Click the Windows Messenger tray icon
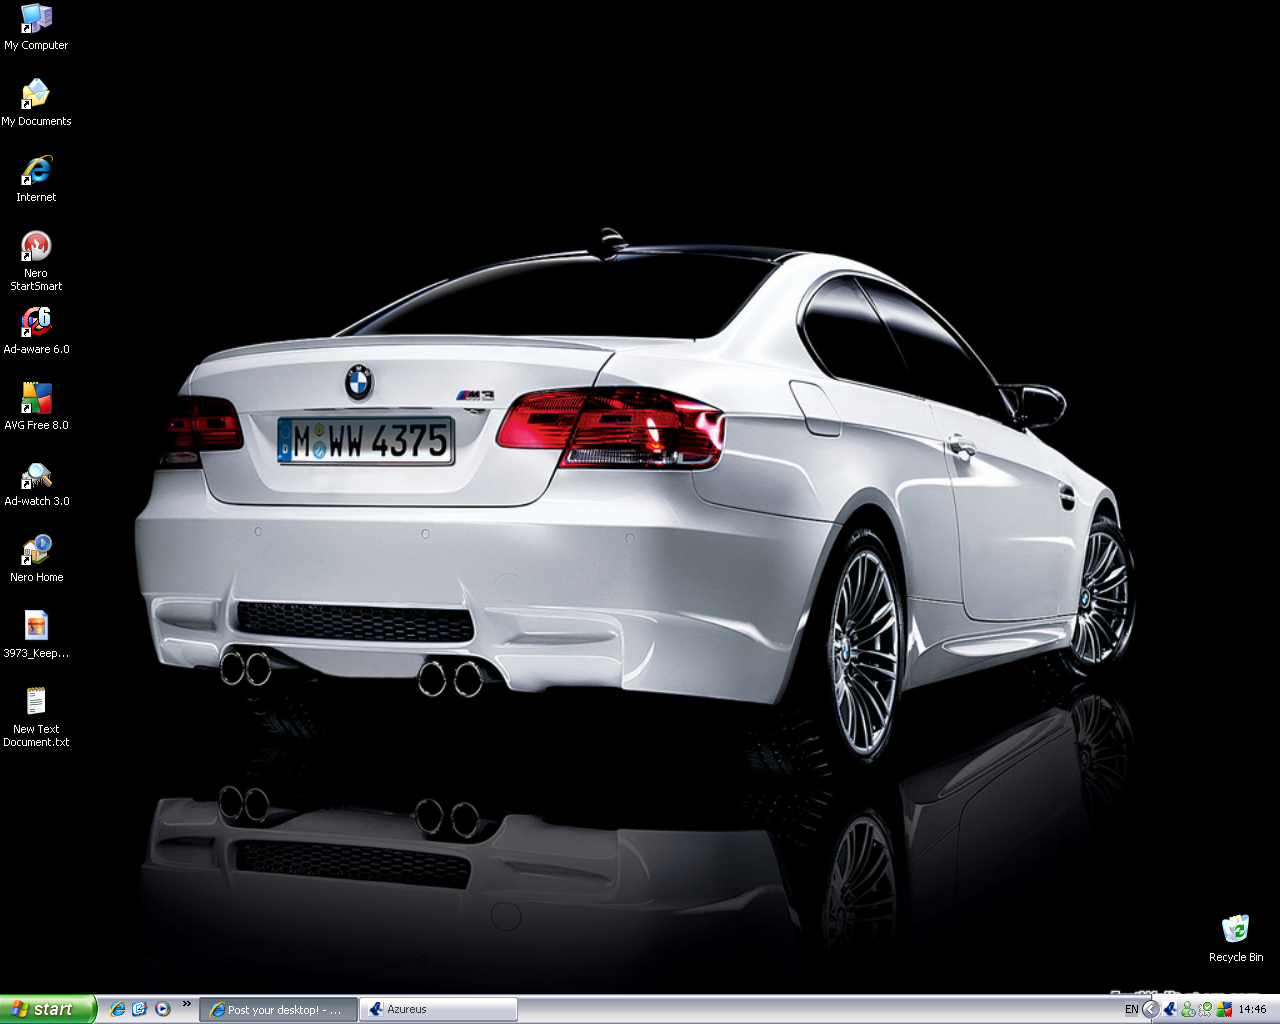1280x1024 pixels. pyautogui.click(x=1188, y=1010)
